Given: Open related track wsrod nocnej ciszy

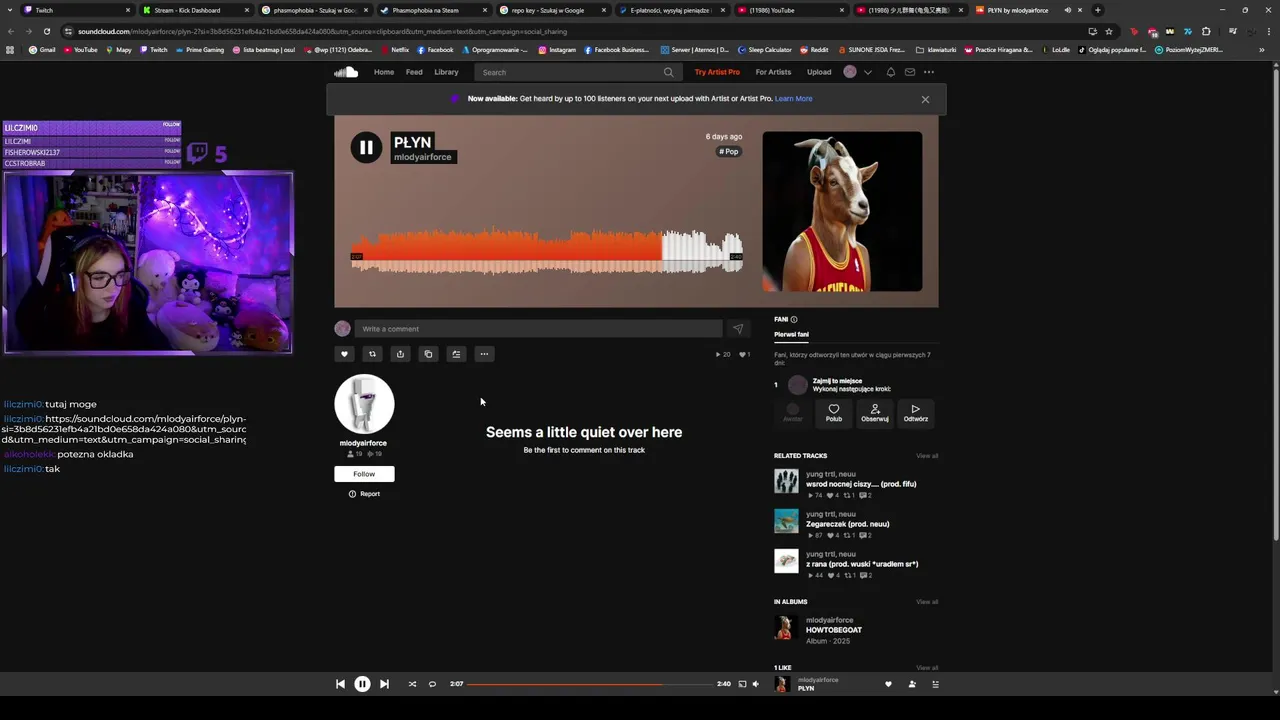Looking at the screenshot, I should click(x=861, y=484).
